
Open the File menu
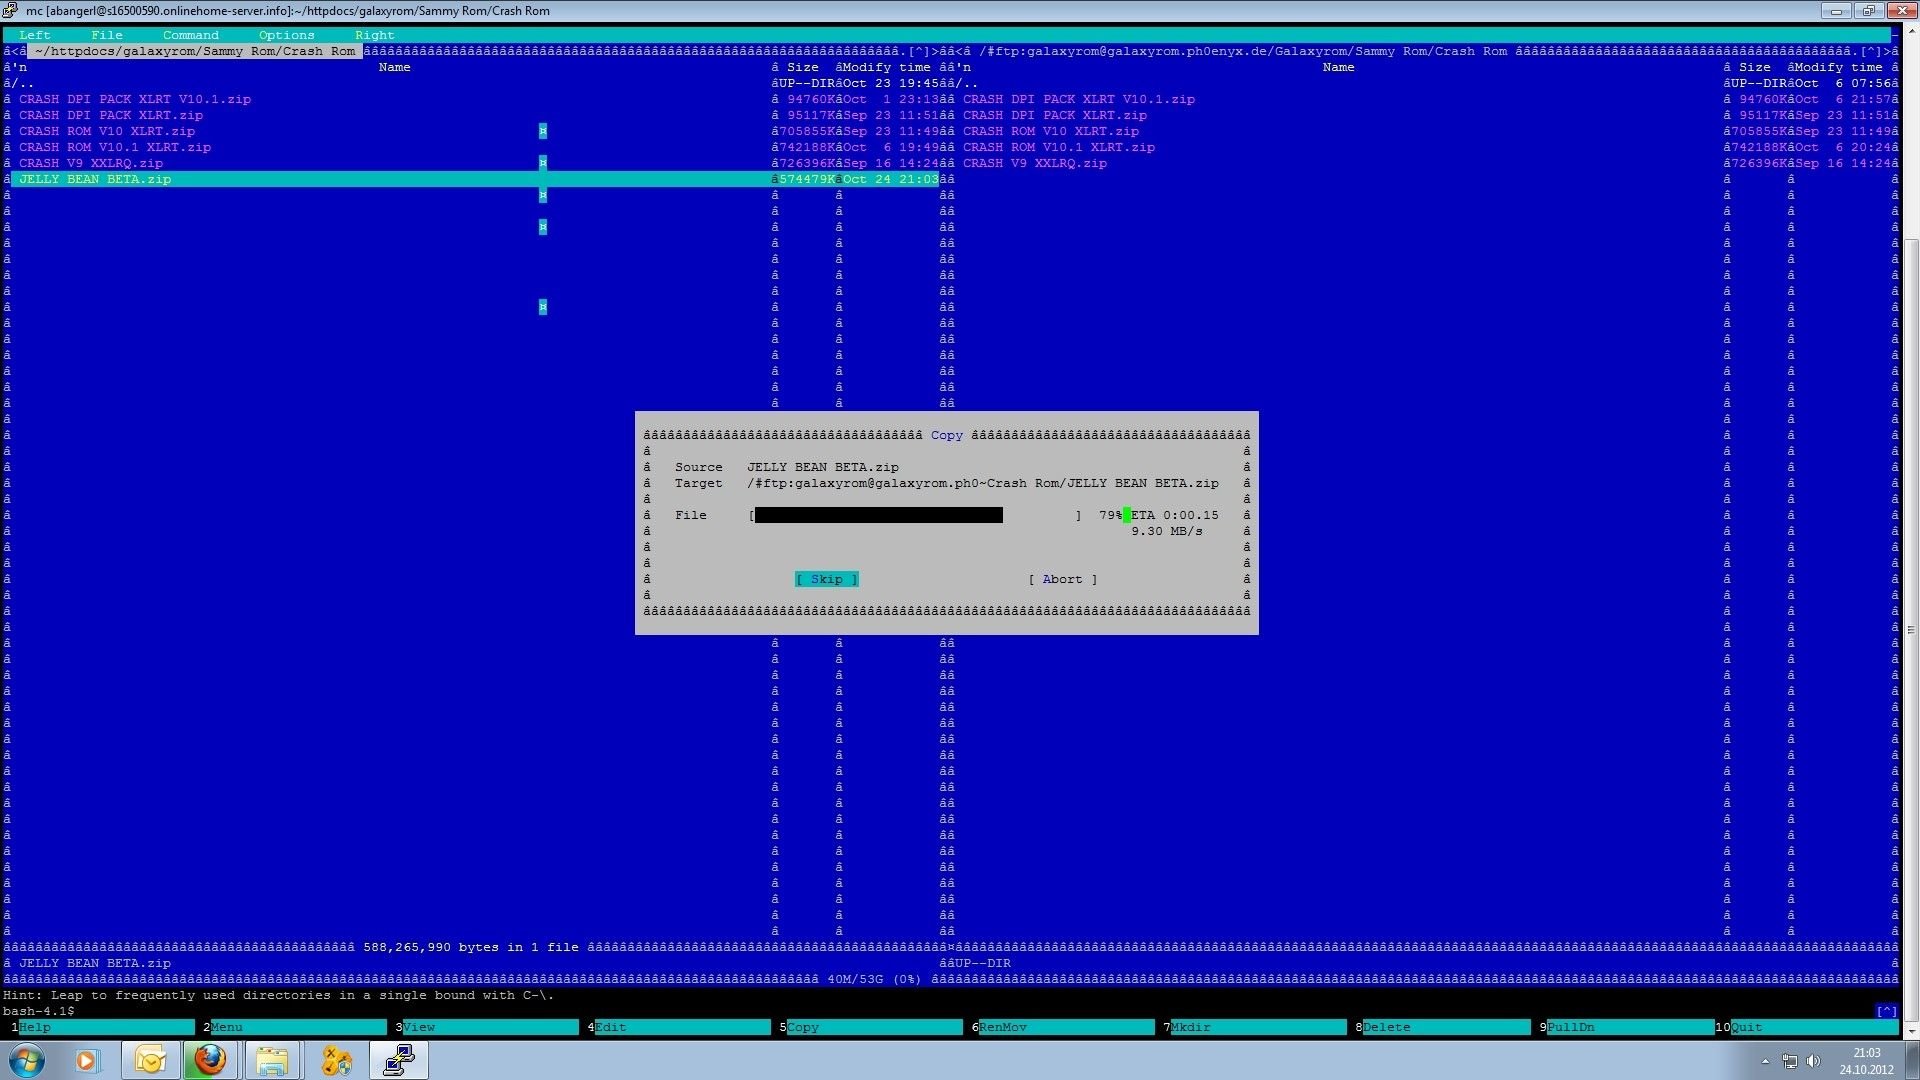pyautogui.click(x=107, y=35)
